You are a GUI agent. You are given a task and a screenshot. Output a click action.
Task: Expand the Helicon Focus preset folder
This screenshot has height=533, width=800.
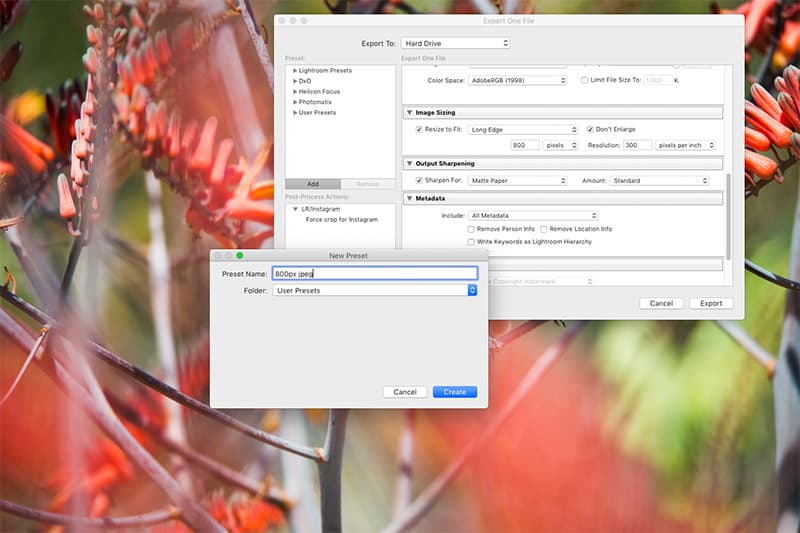(295, 92)
